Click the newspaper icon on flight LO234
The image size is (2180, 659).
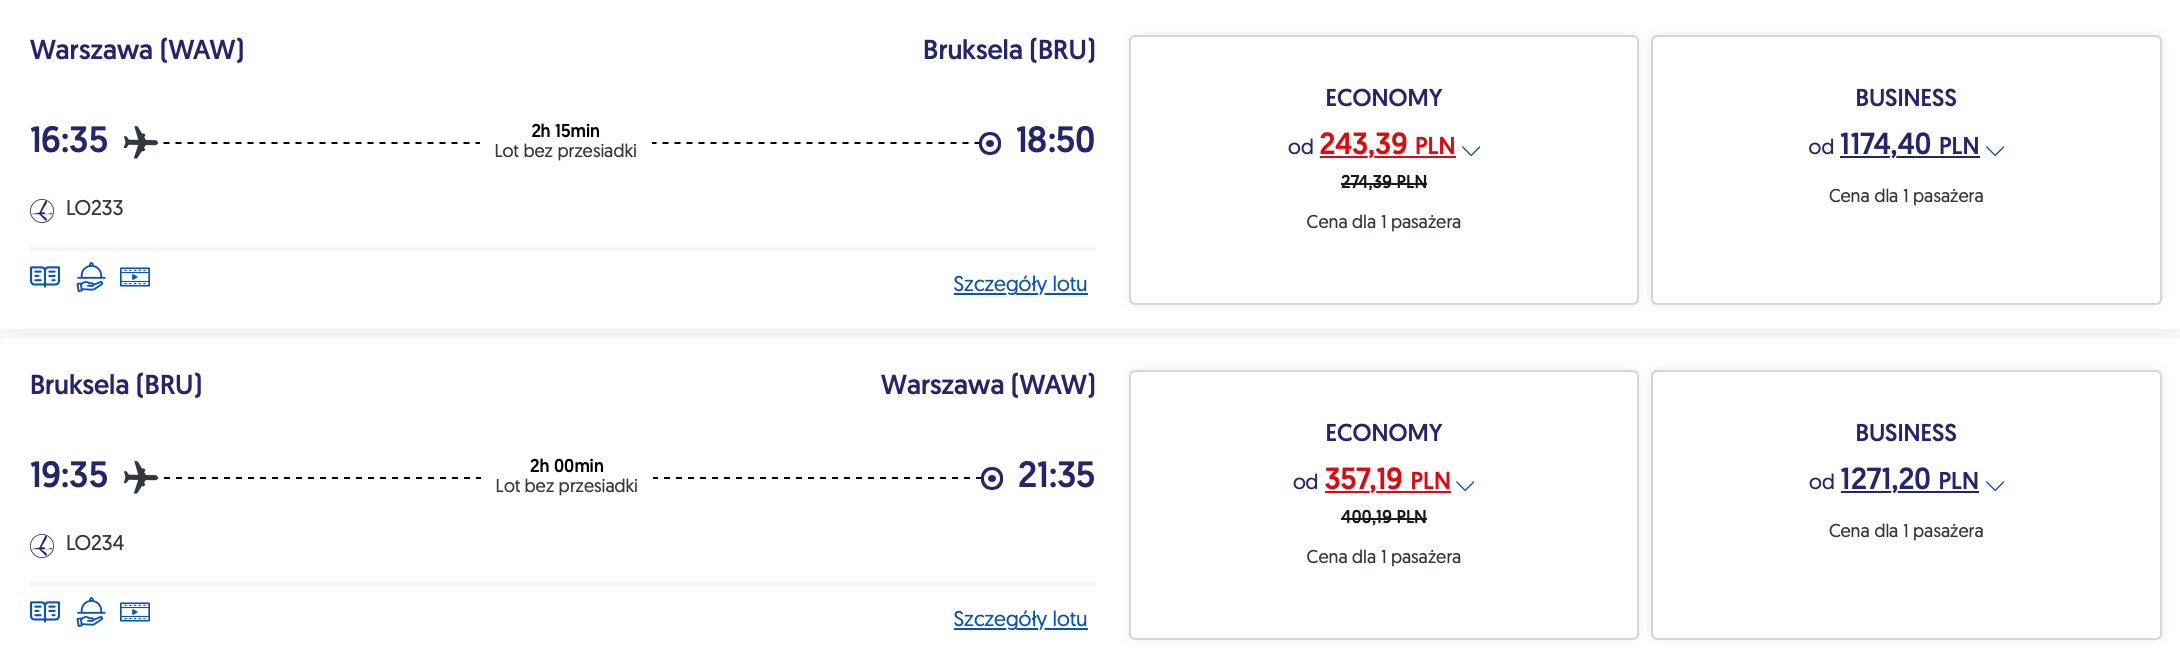tap(45, 612)
